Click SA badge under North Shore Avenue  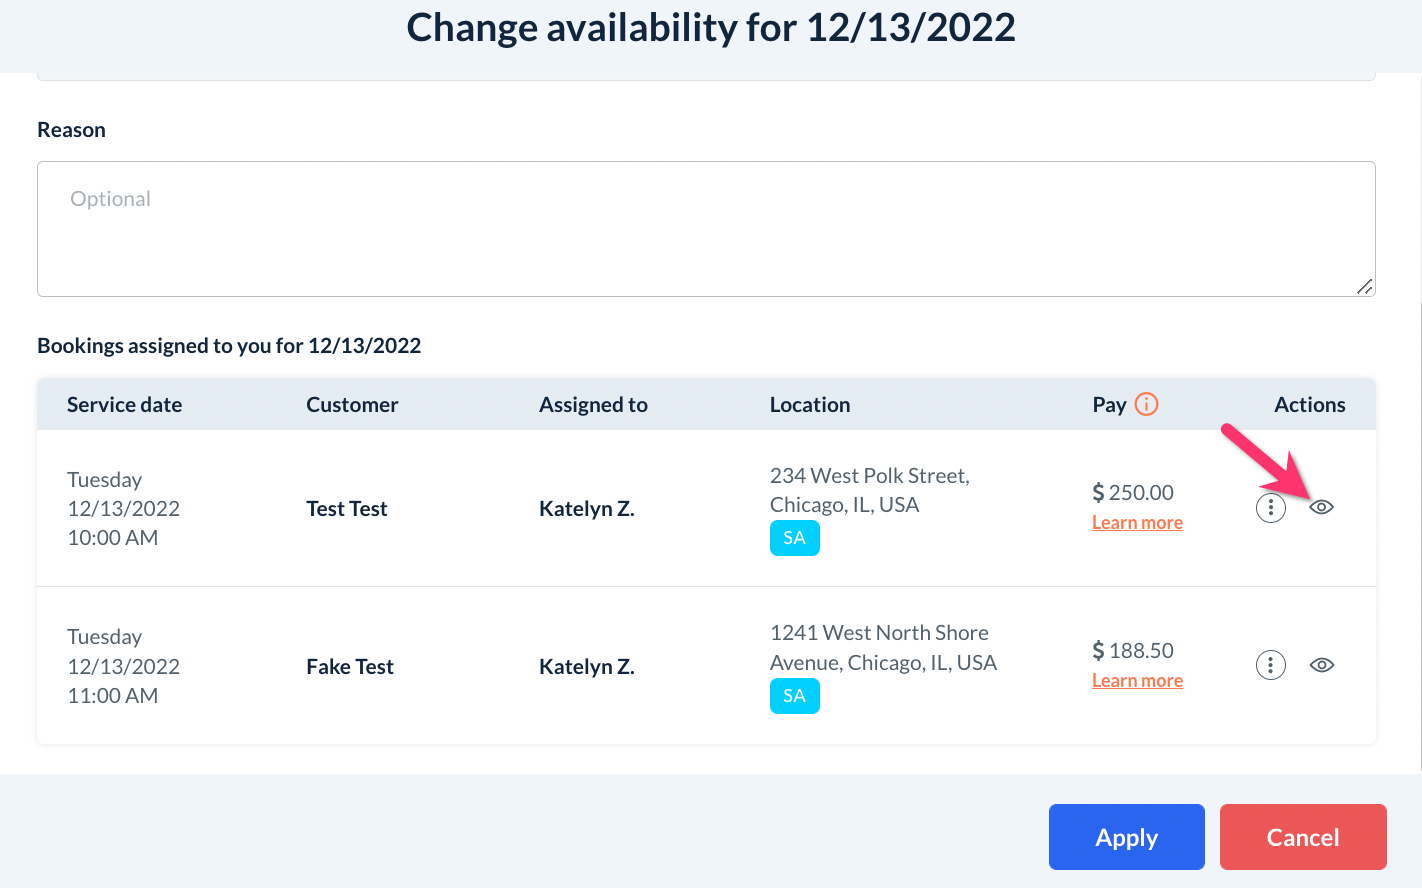(794, 696)
